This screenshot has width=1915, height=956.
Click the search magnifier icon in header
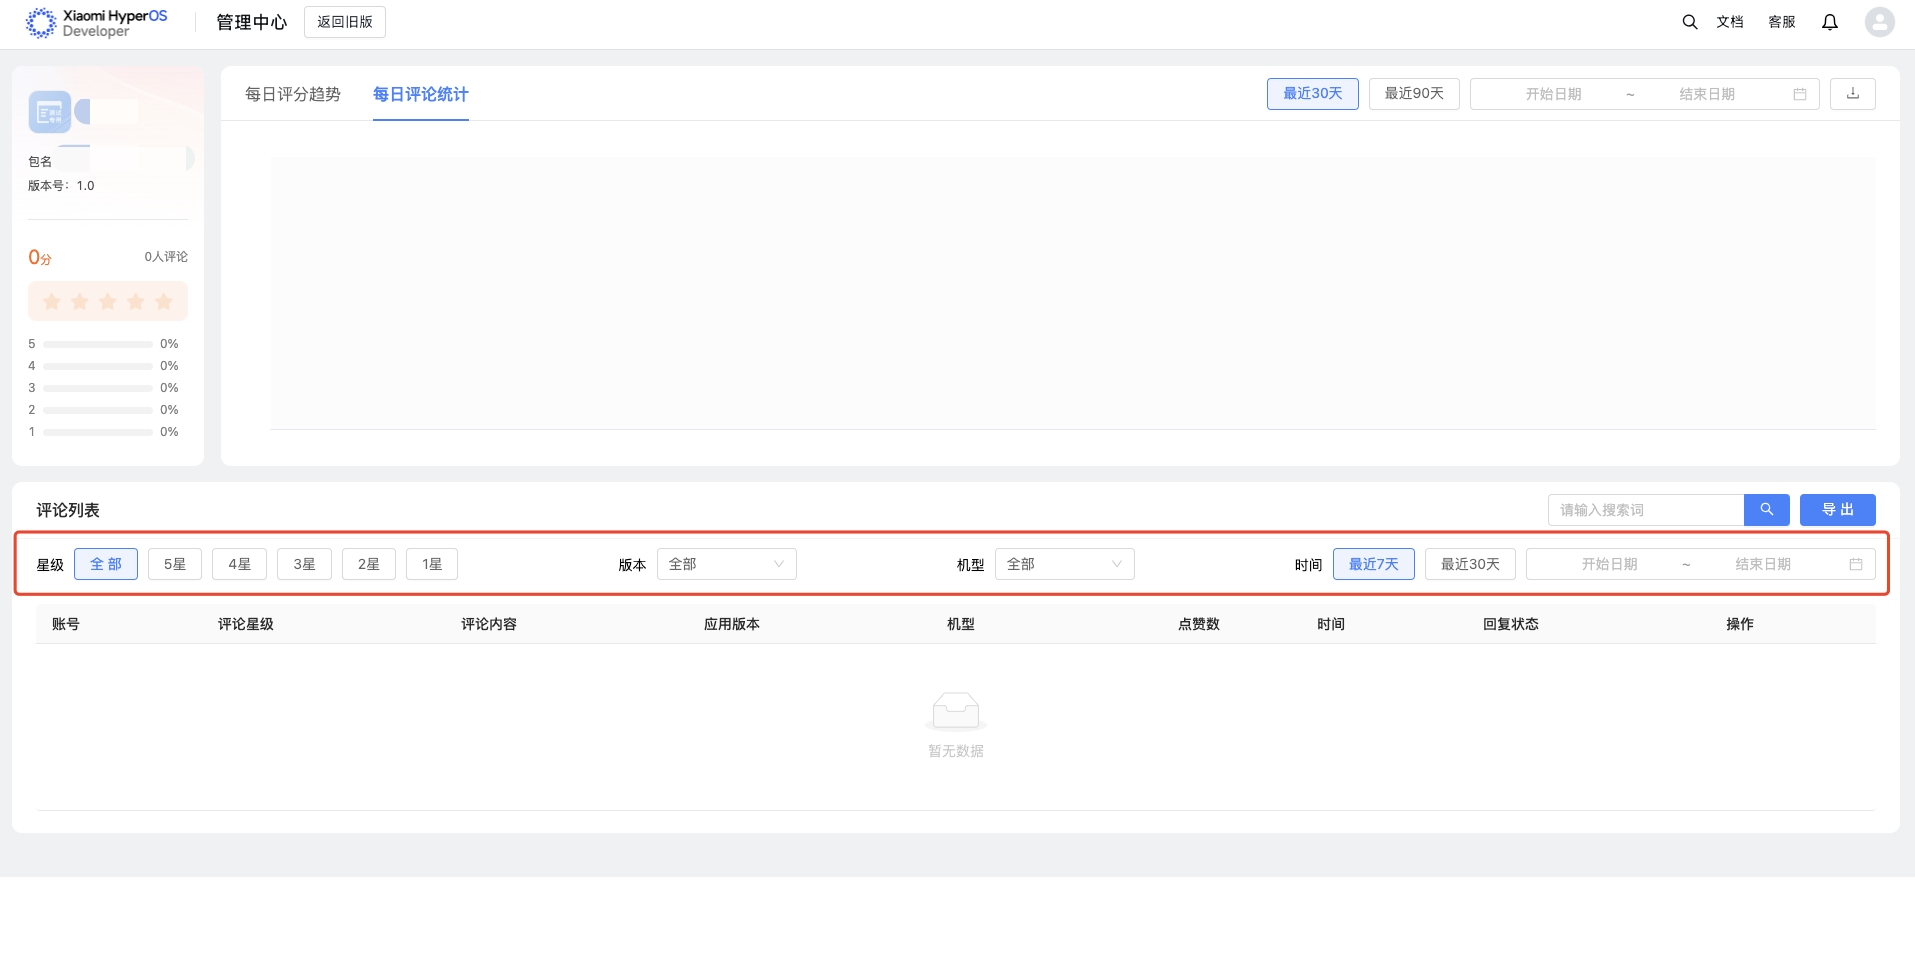pyautogui.click(x=1689, y=22)
